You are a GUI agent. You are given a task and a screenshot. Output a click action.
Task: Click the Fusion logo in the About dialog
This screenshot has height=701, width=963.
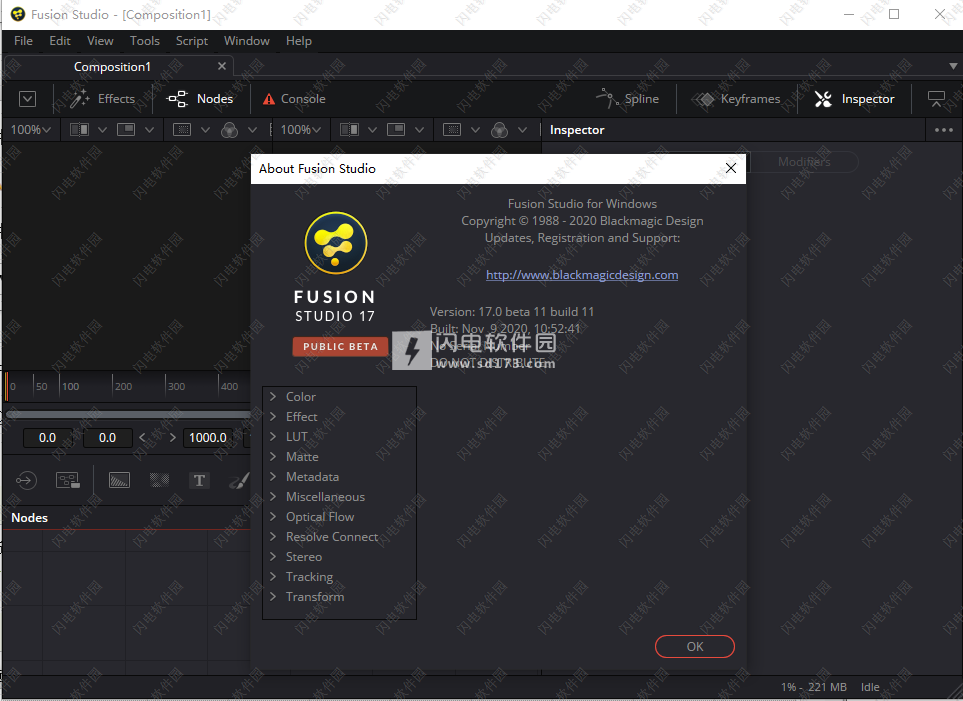point(335,243)
